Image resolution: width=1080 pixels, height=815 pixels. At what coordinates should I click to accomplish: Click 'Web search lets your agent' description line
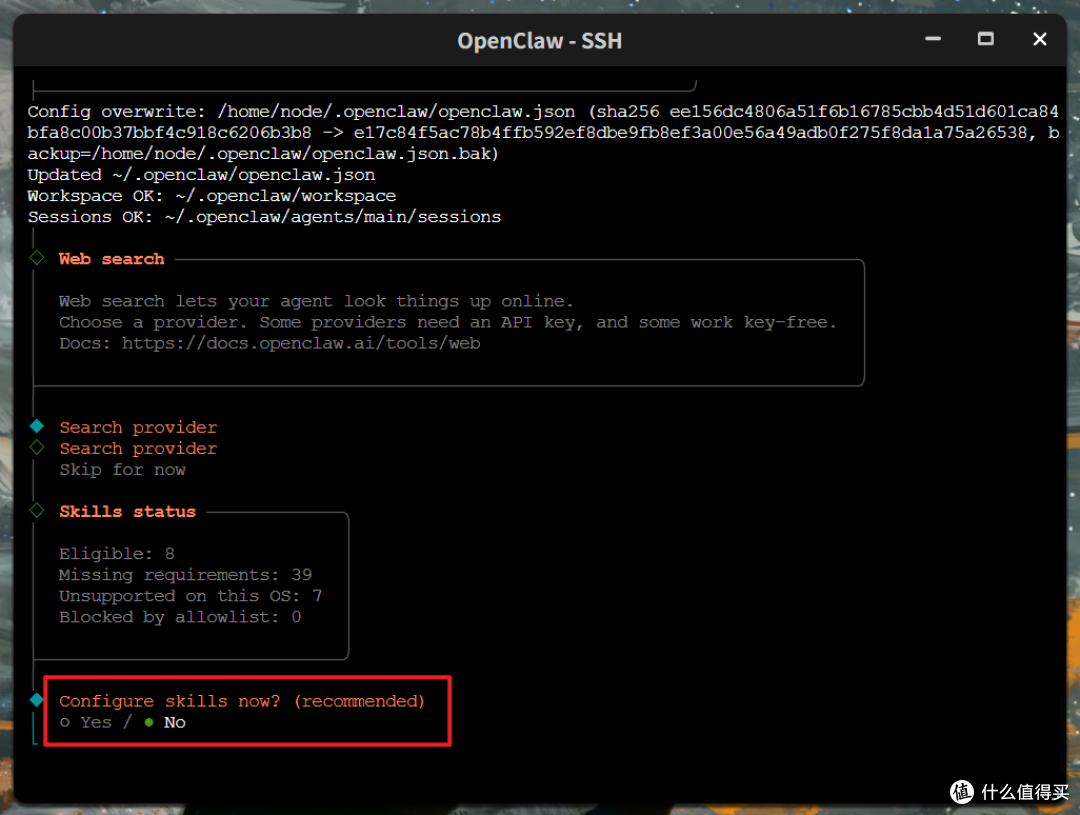pyautogui.click(x=315, y=301)
